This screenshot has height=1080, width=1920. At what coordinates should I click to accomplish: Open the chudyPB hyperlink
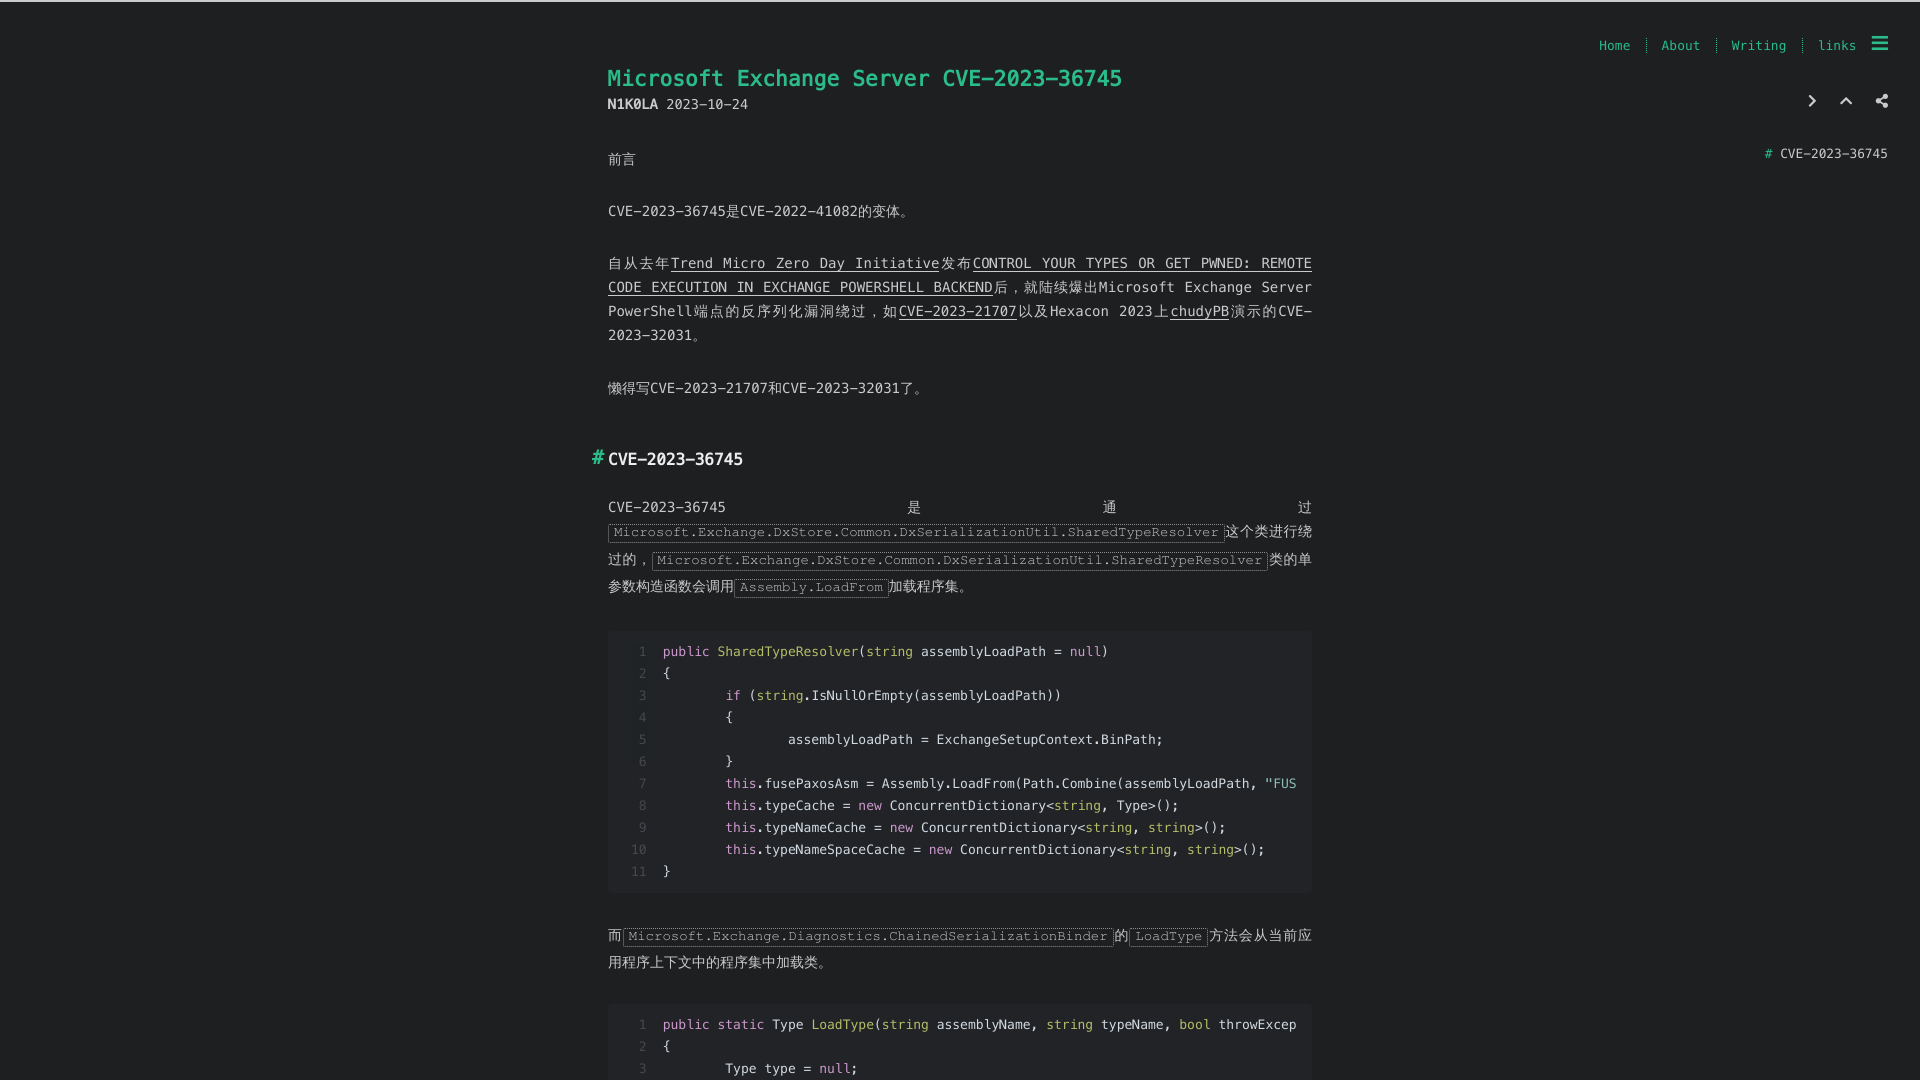tap(1199, 312)
